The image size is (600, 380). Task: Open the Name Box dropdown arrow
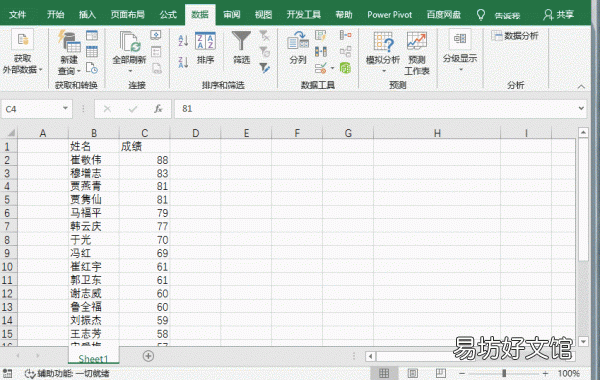pos(65,109)
